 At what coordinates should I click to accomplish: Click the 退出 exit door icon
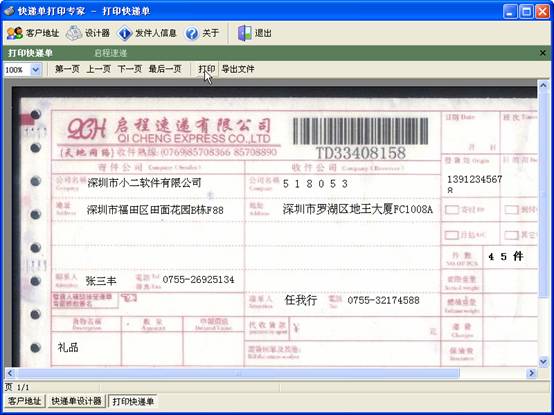tap(244, 33)
